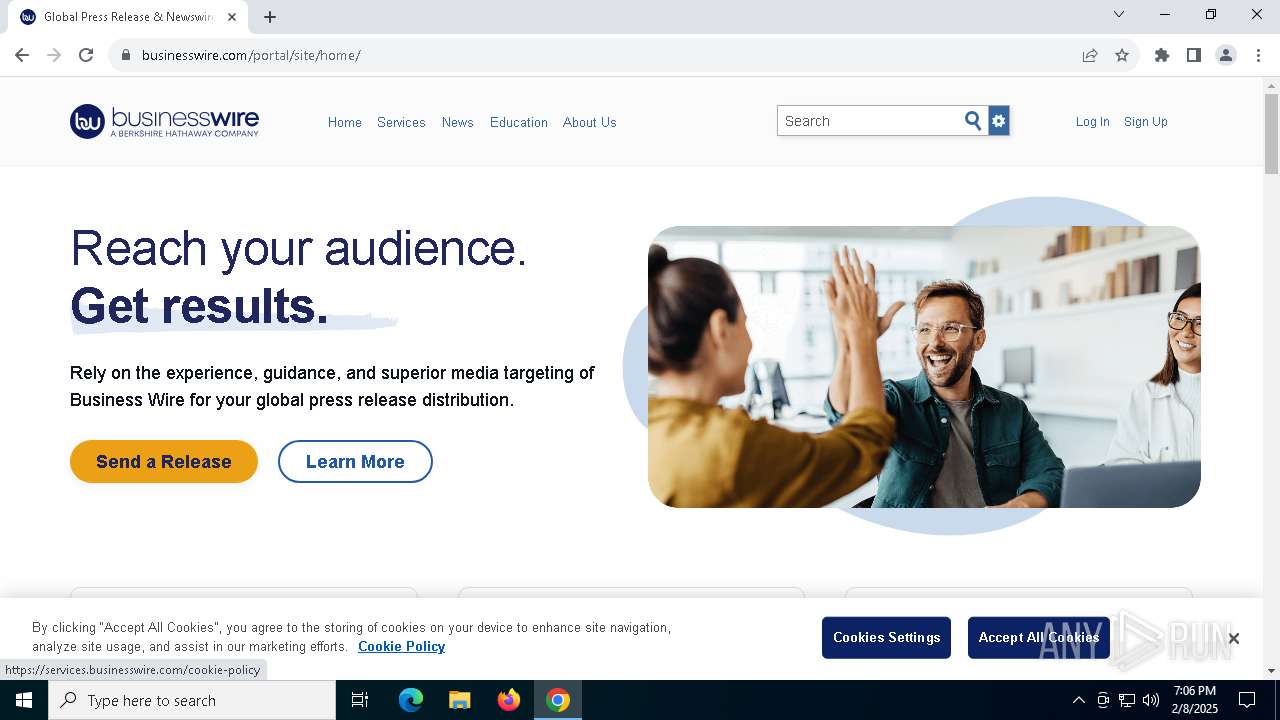Click Chrome icon in taskbar
This screenshot has width=1280, height=720.
coord(558,700)
